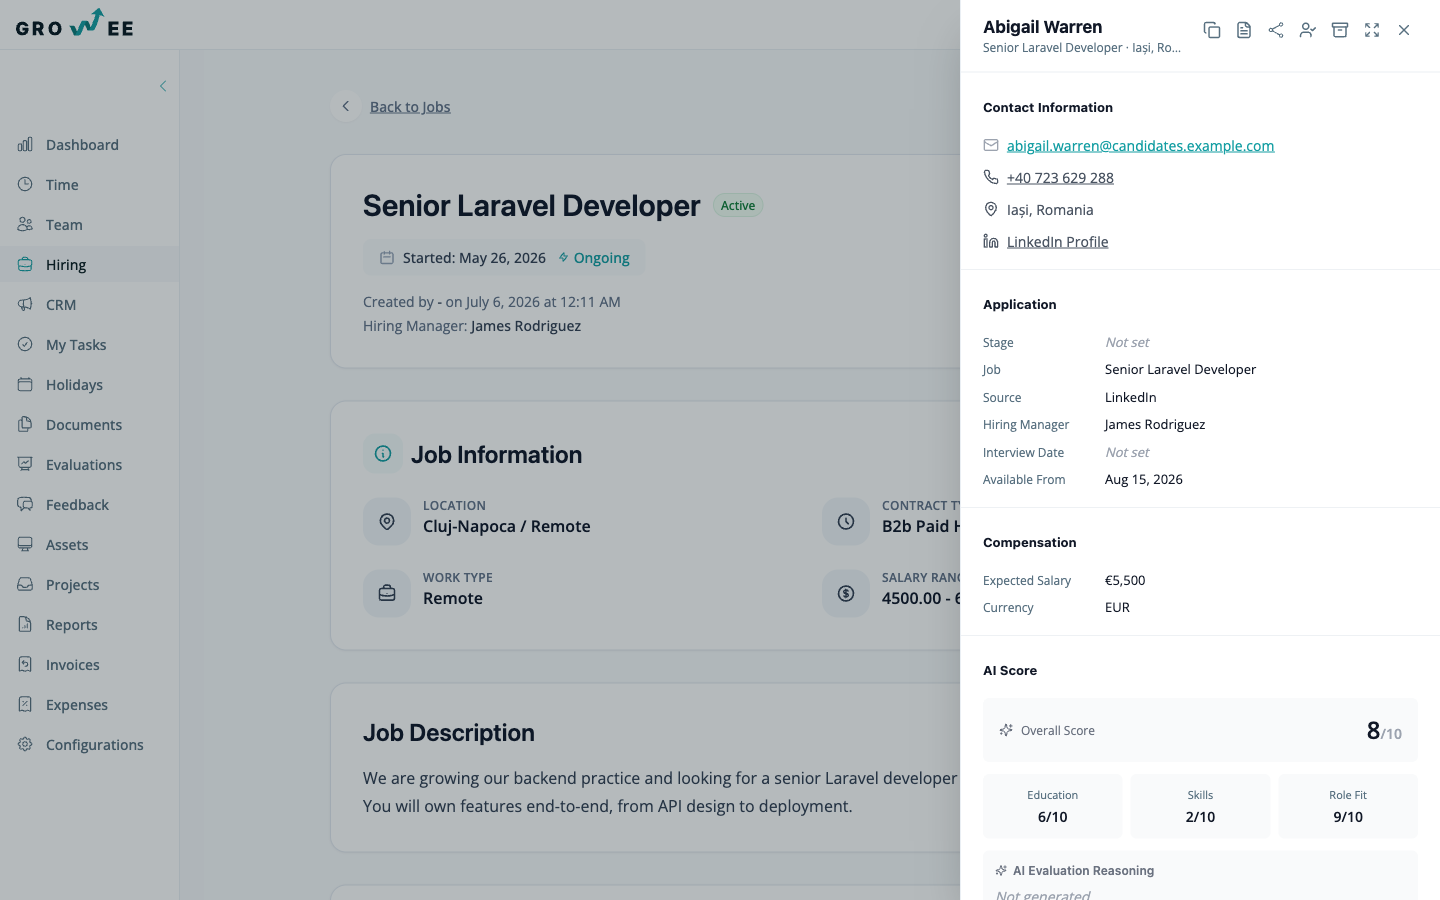Click the Overall Score 8/10 card
1440x900 pixels.
(1200, 730)
